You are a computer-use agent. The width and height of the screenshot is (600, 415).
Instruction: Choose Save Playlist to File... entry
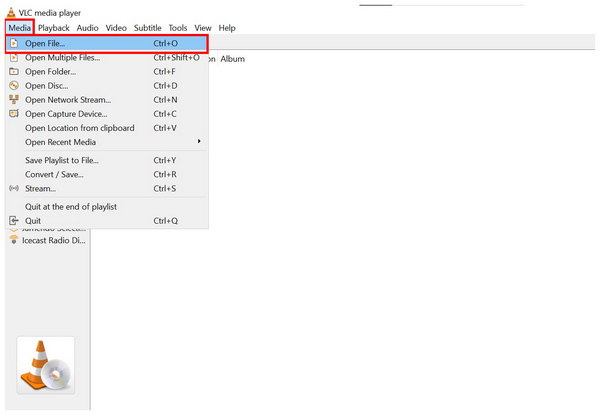(x=107, y=160)
